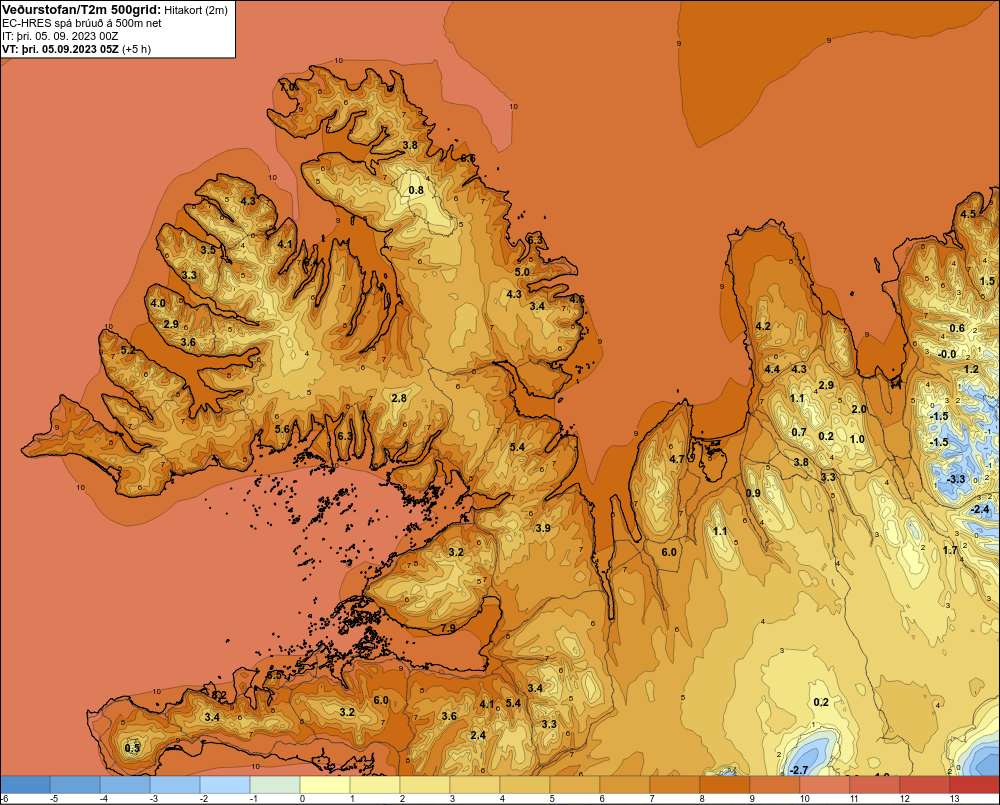
Task: Select the '-6' label on the legend scale
Action: [x=5, y=799]
